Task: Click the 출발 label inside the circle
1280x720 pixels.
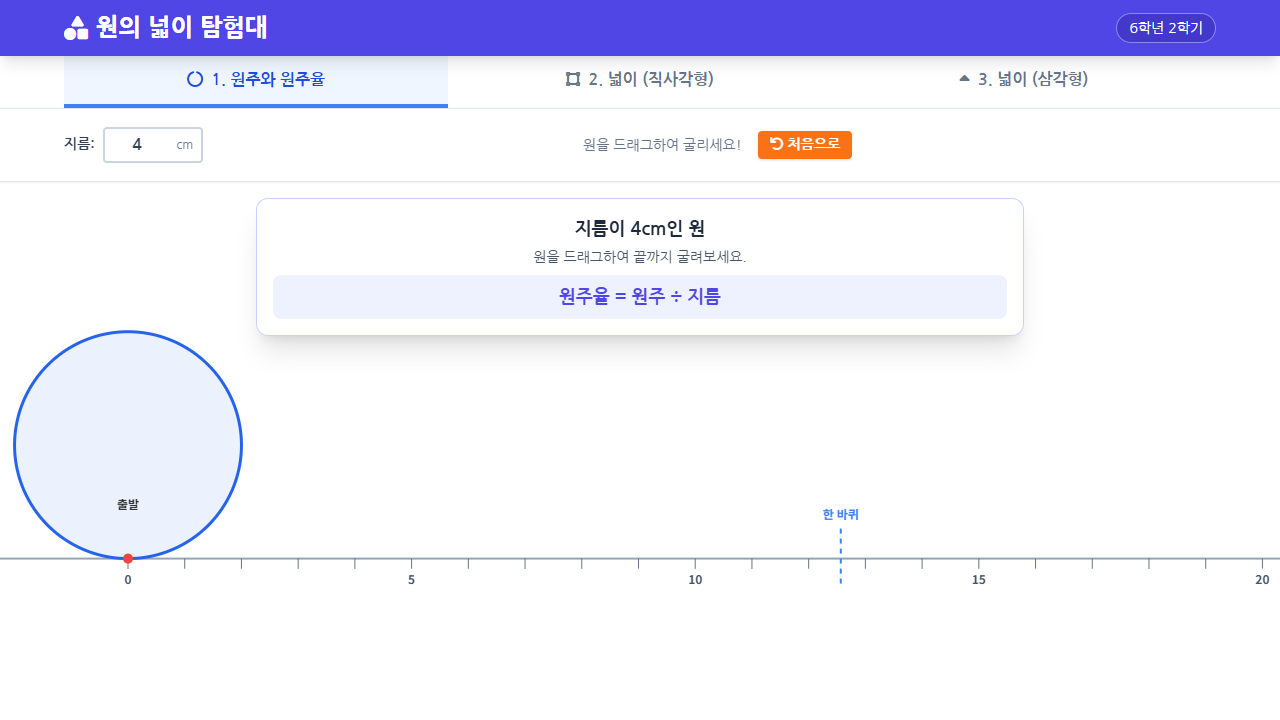Action: 128,505
